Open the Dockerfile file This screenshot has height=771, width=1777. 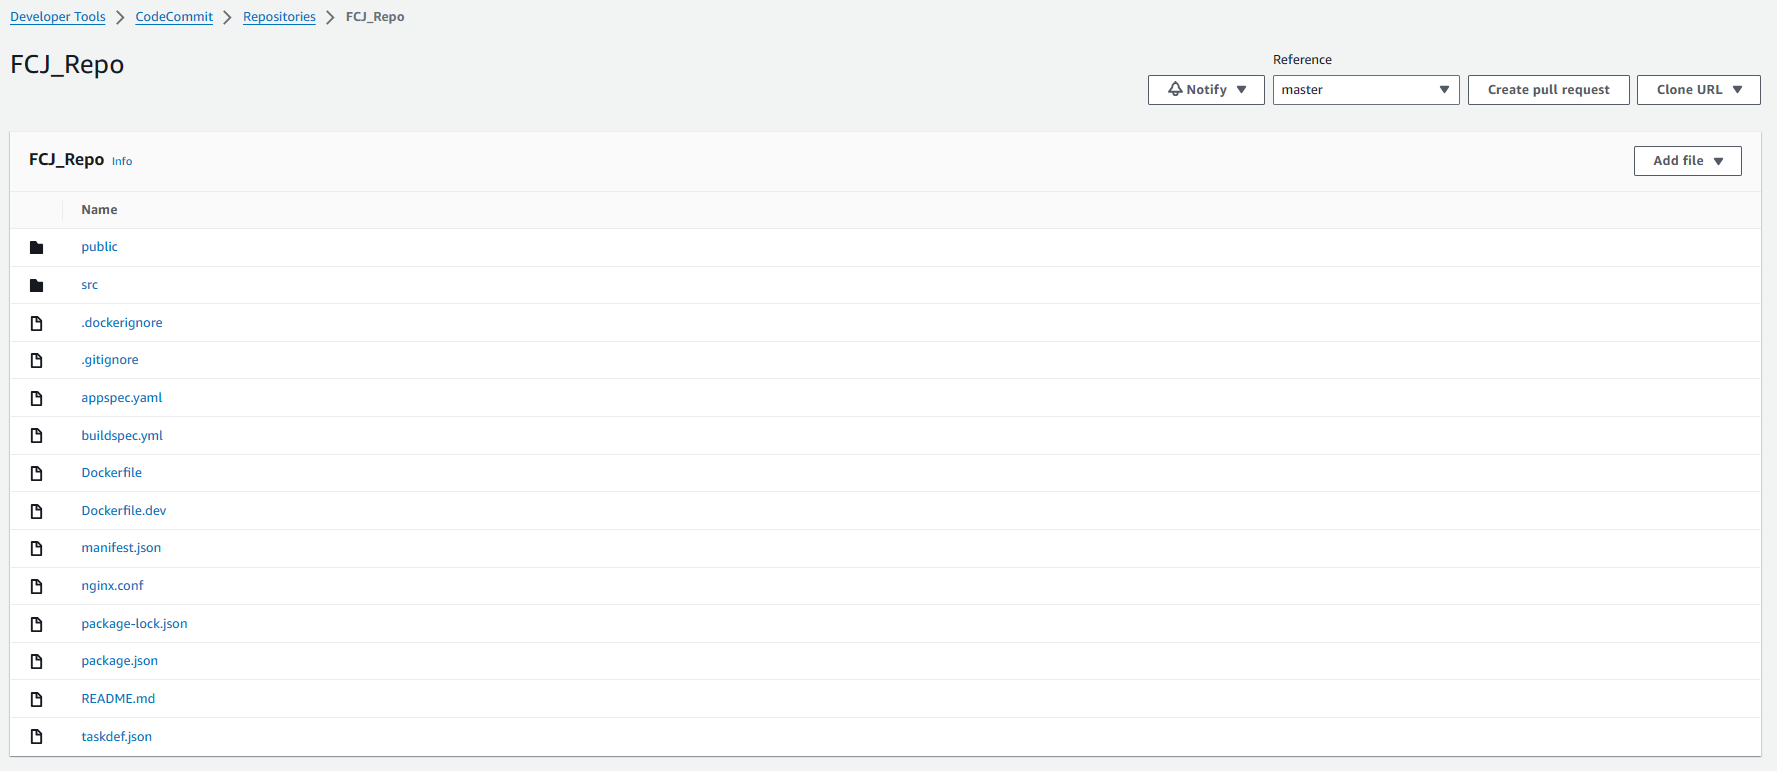click(x=112, y=473)
